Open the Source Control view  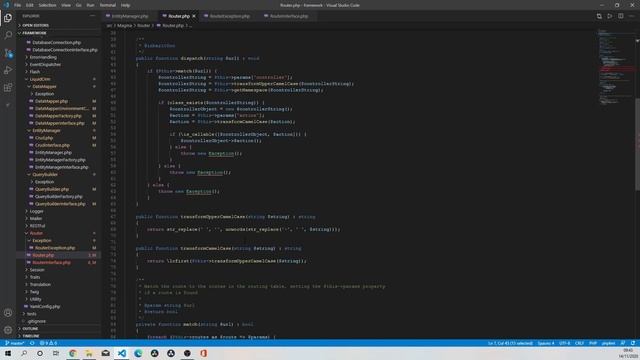[x=8, y=53]
